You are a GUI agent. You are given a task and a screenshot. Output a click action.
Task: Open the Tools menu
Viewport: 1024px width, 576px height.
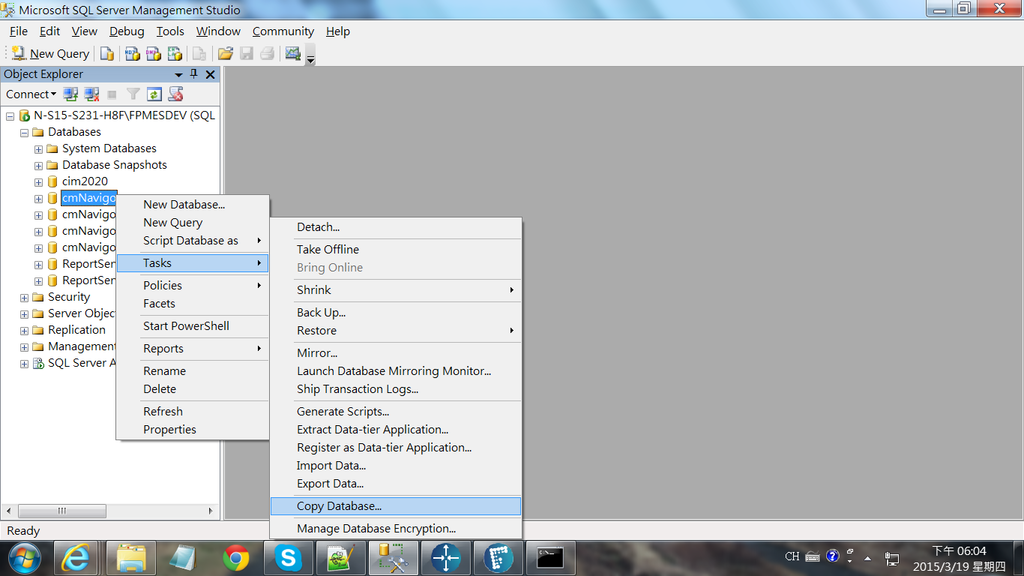pyautogui.click(x=170, y=31)
